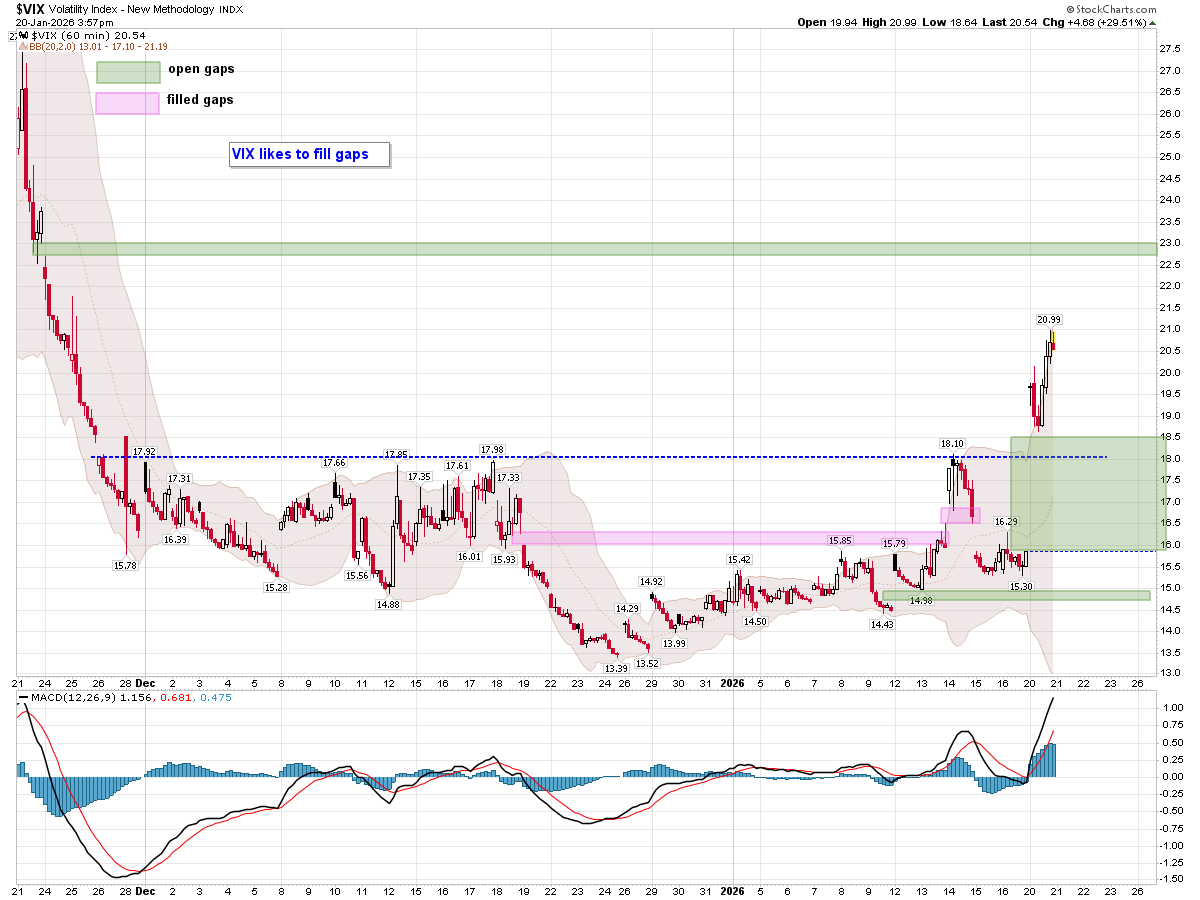This screenshot has height=900, width=1200.
Task: Click the large green open gap zone near 17
Action: click(x=1085, y=494)
